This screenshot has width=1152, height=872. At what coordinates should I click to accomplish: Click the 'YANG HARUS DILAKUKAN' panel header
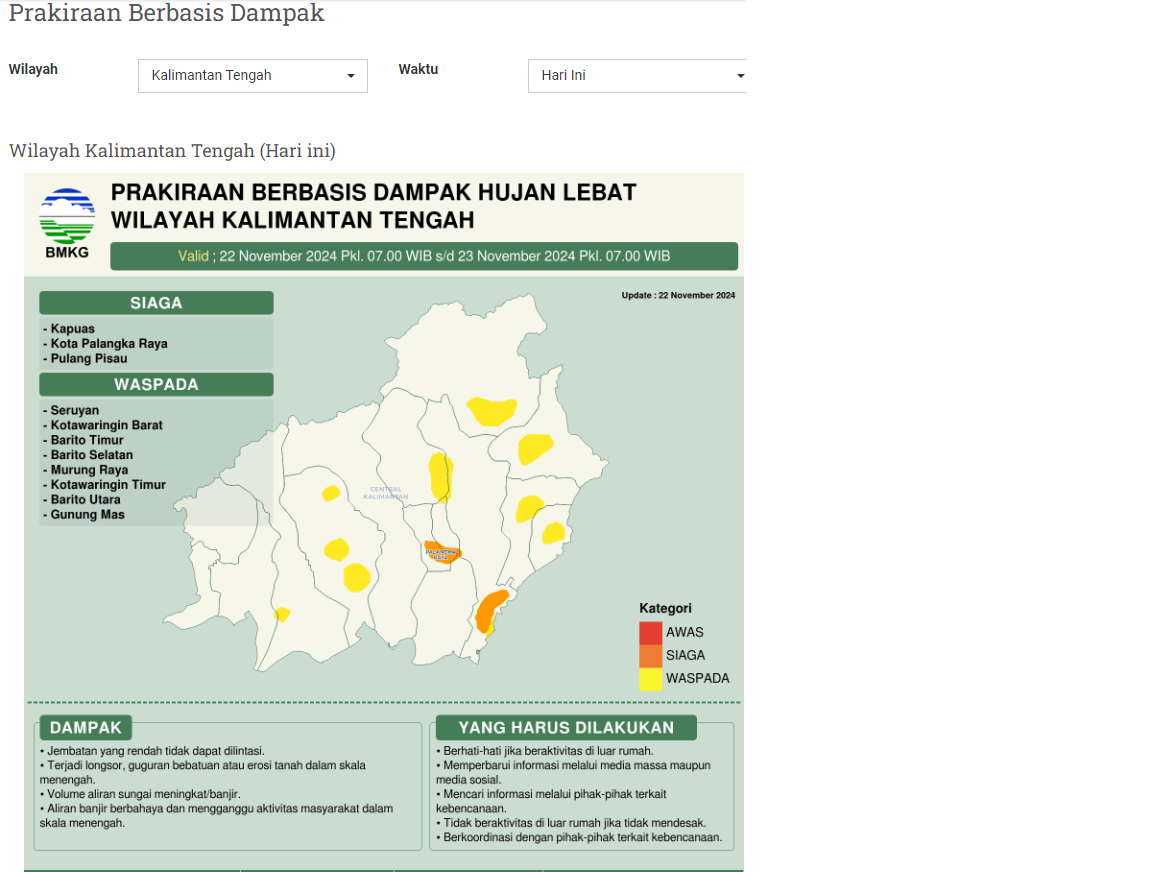tap(566, 728)
